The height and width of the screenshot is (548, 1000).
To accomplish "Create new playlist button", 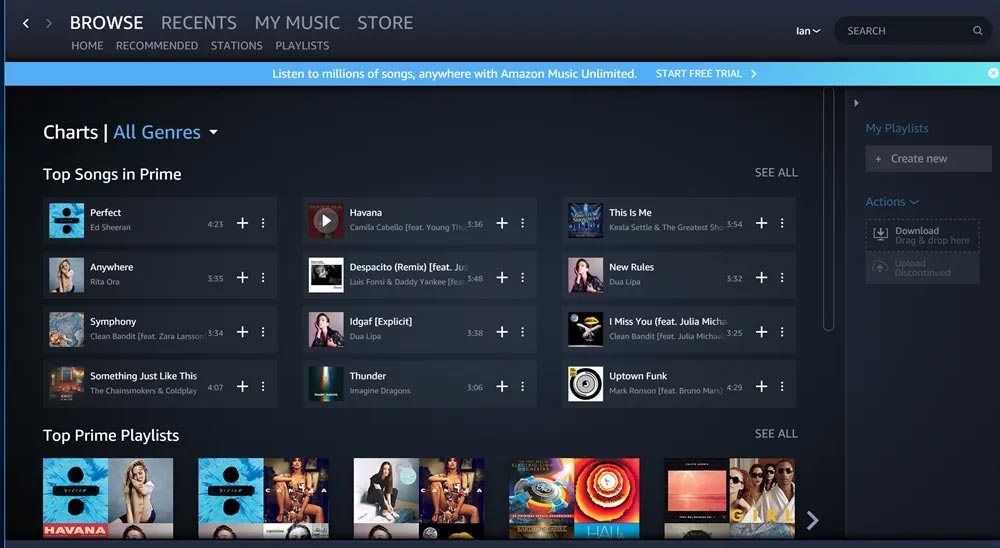I will pos(928,159).
